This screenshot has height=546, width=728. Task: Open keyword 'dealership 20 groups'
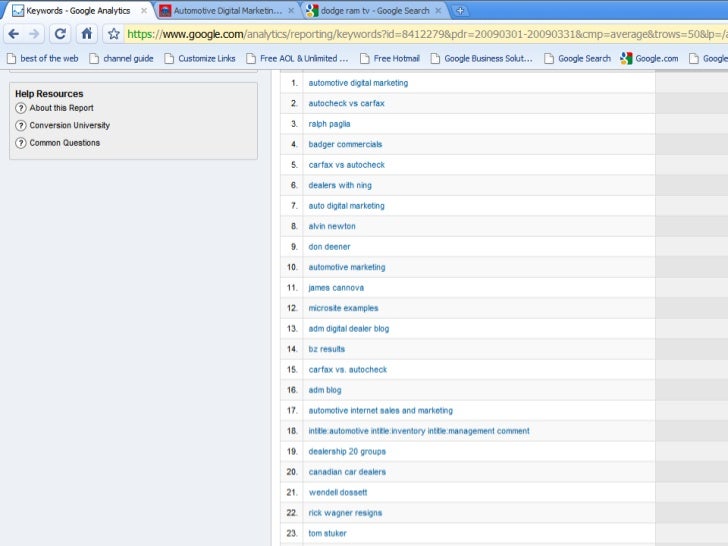click(347, 451)
